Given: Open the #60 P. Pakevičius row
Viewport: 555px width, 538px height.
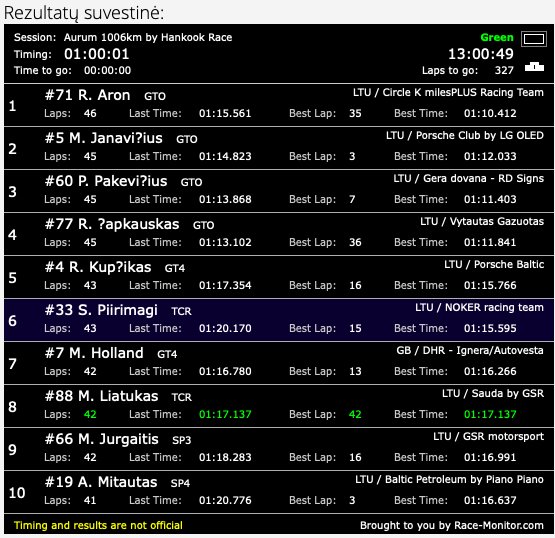Looking at the screenshot, I should [x=279, y=191].
